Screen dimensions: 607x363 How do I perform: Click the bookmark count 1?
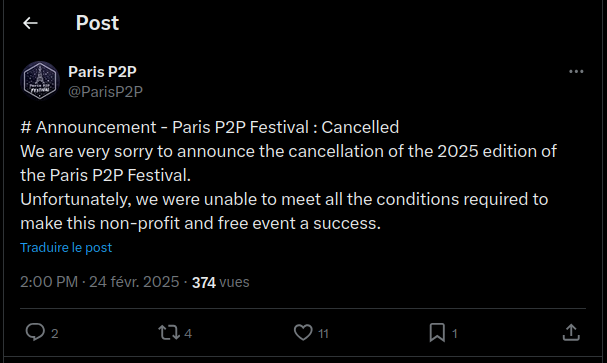(x=455, y=334)
